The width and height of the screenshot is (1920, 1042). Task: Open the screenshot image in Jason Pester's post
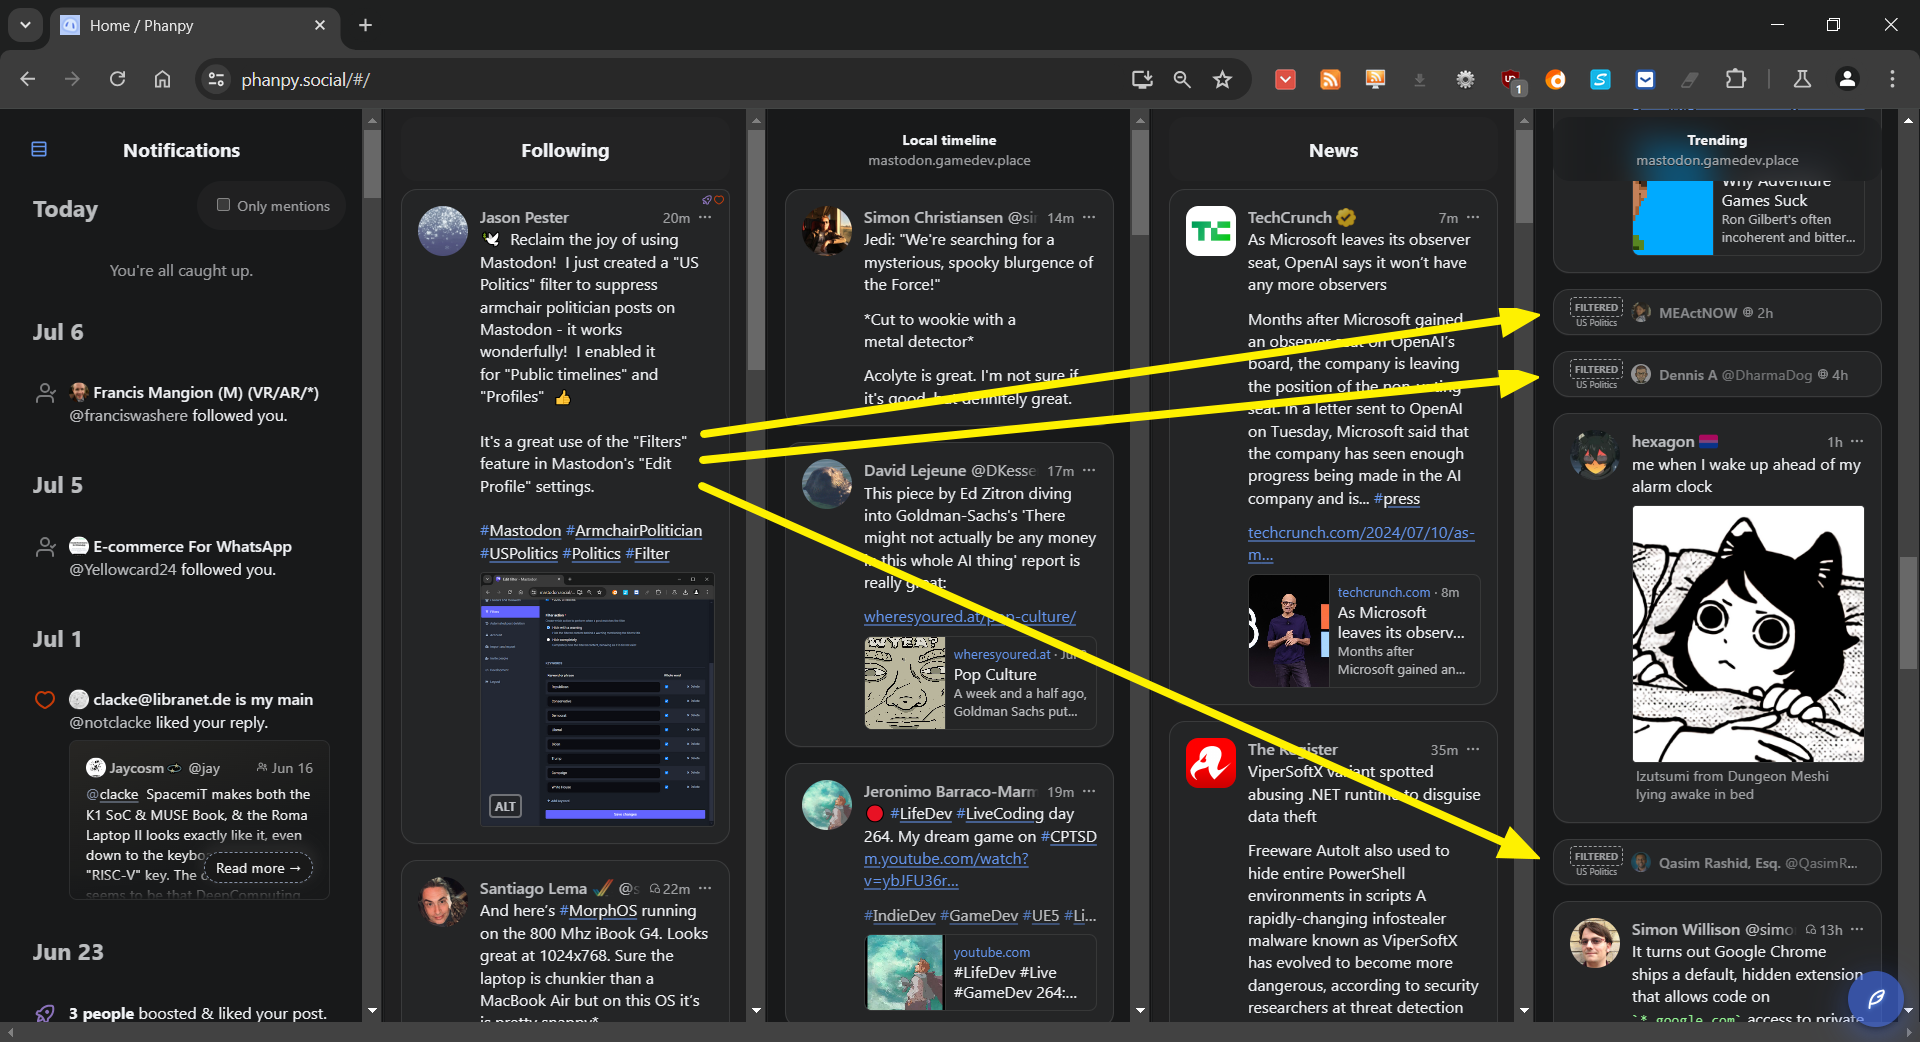click(597, 699)
